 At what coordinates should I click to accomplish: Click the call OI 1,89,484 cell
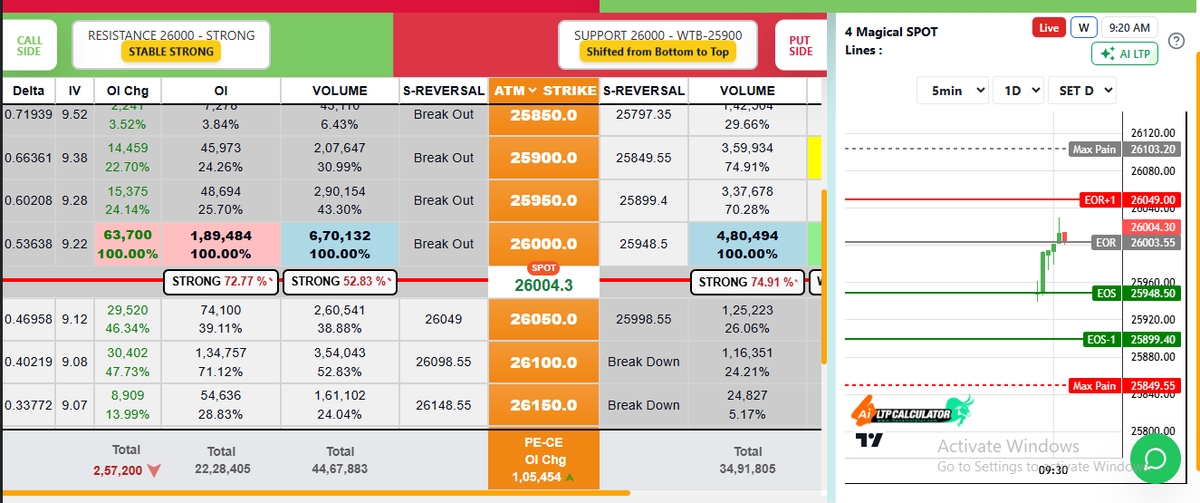click(220, 244)
